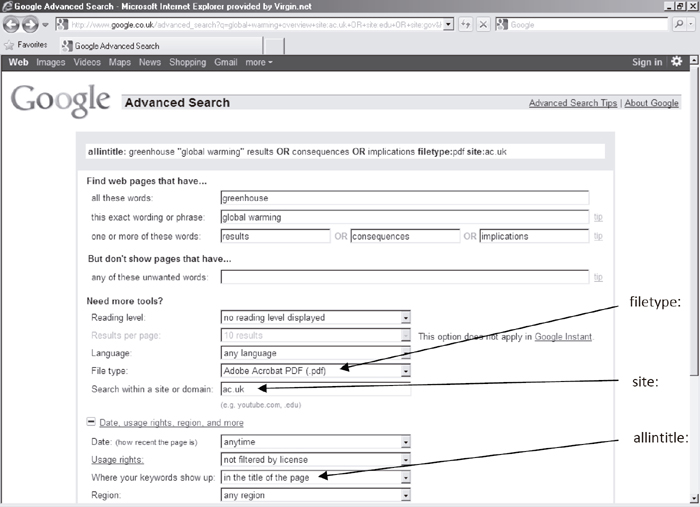Click the Search within a site or domain field
This screenshot has height=507, width=700.
click(x=315, y=389)
